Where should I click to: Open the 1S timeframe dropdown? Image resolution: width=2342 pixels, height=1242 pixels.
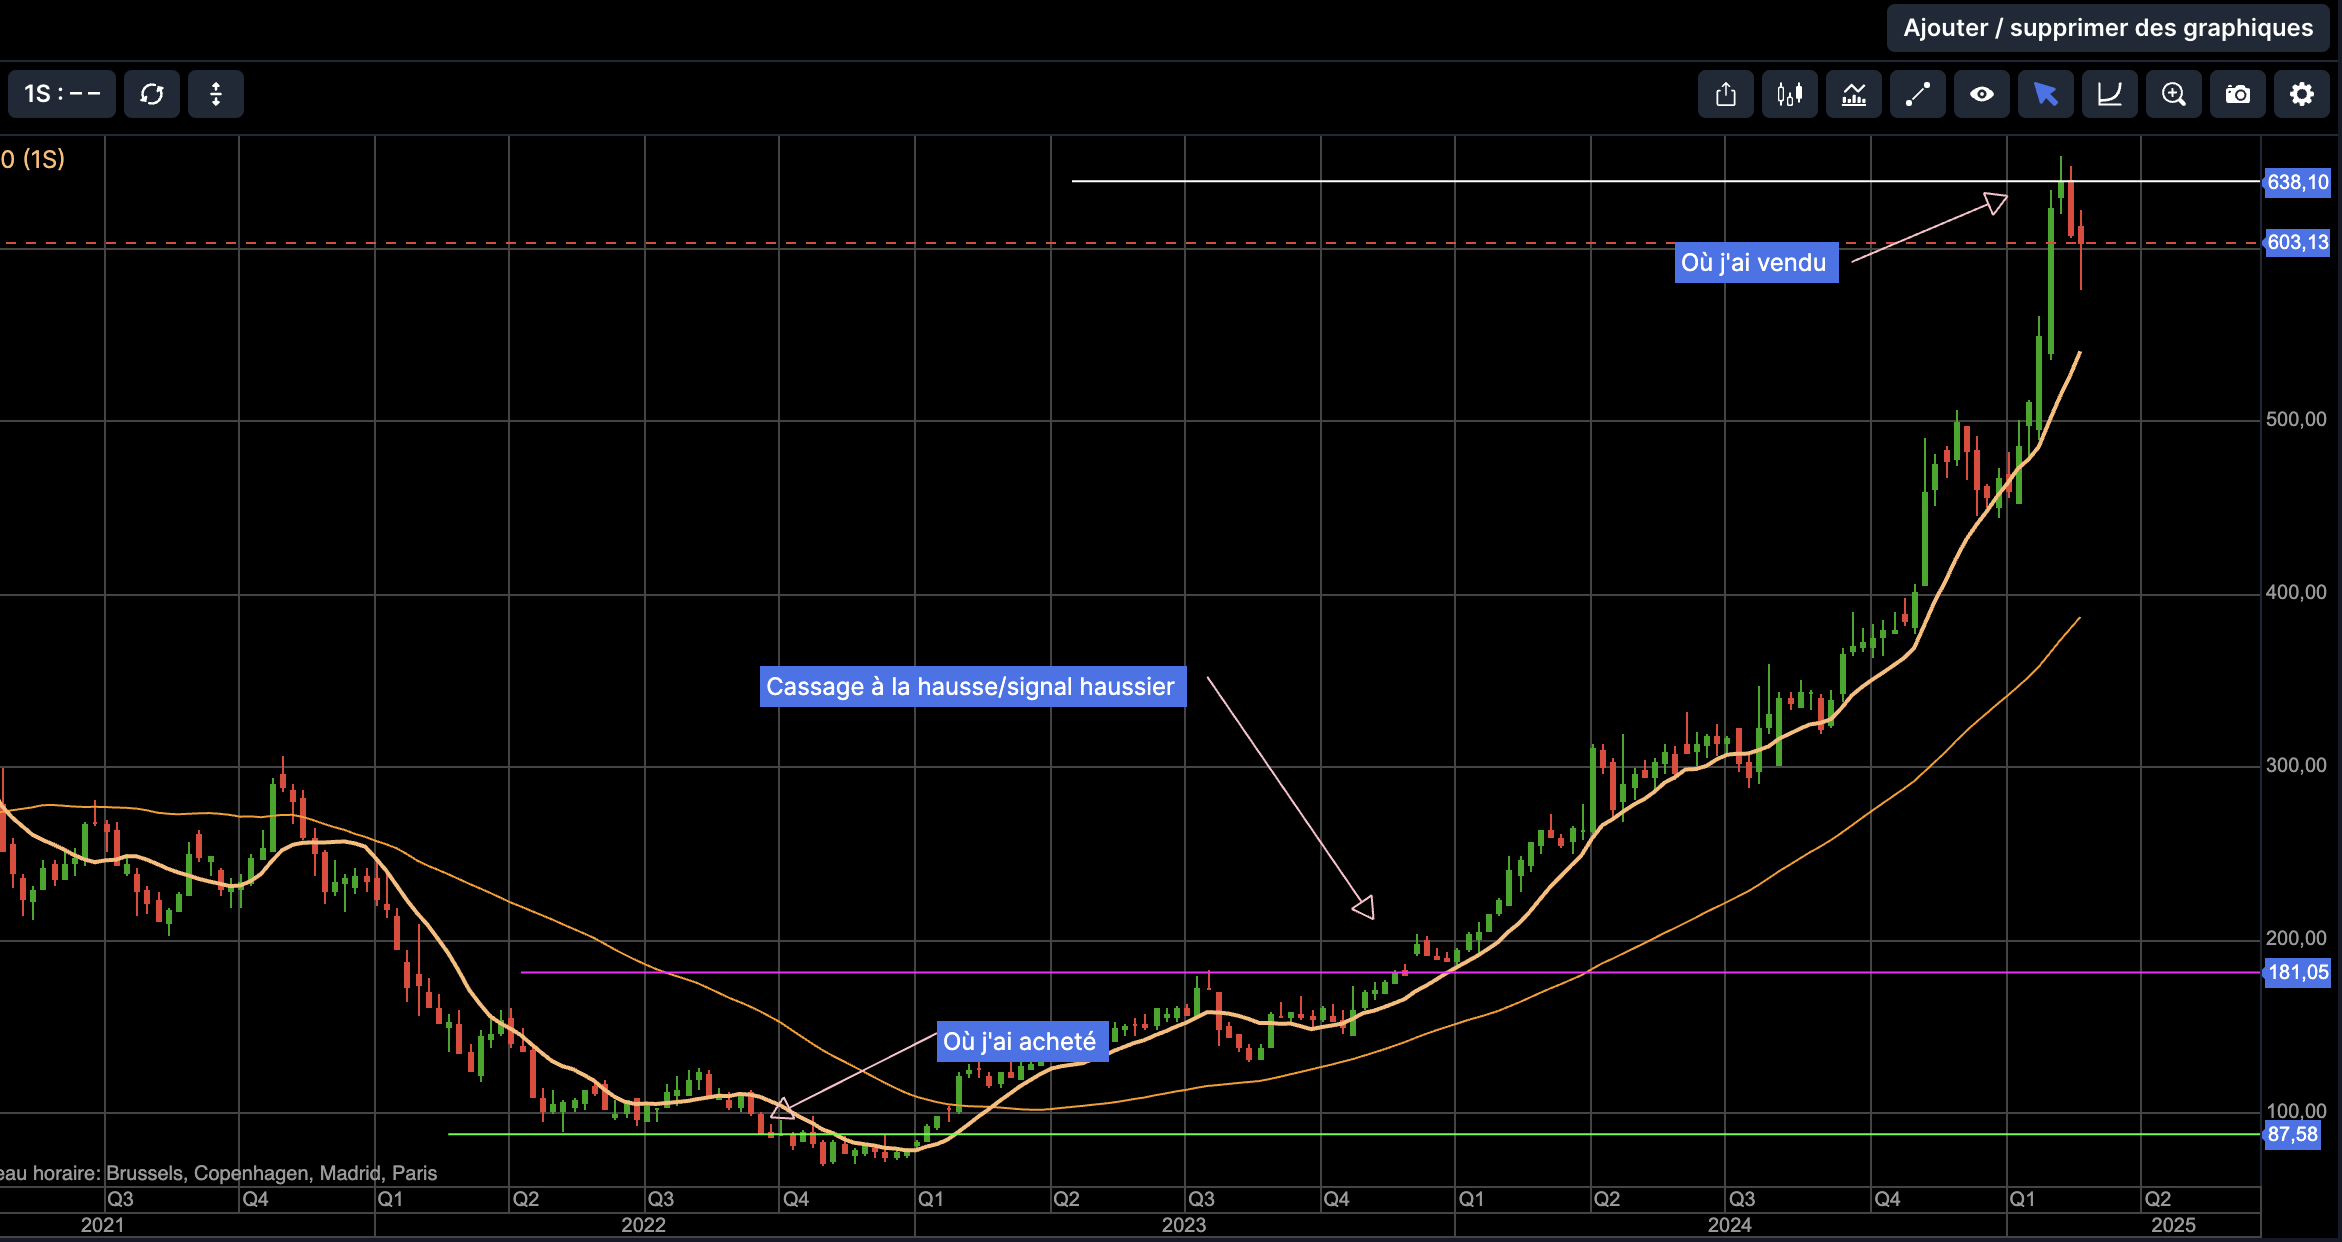[x=62, y=94]
